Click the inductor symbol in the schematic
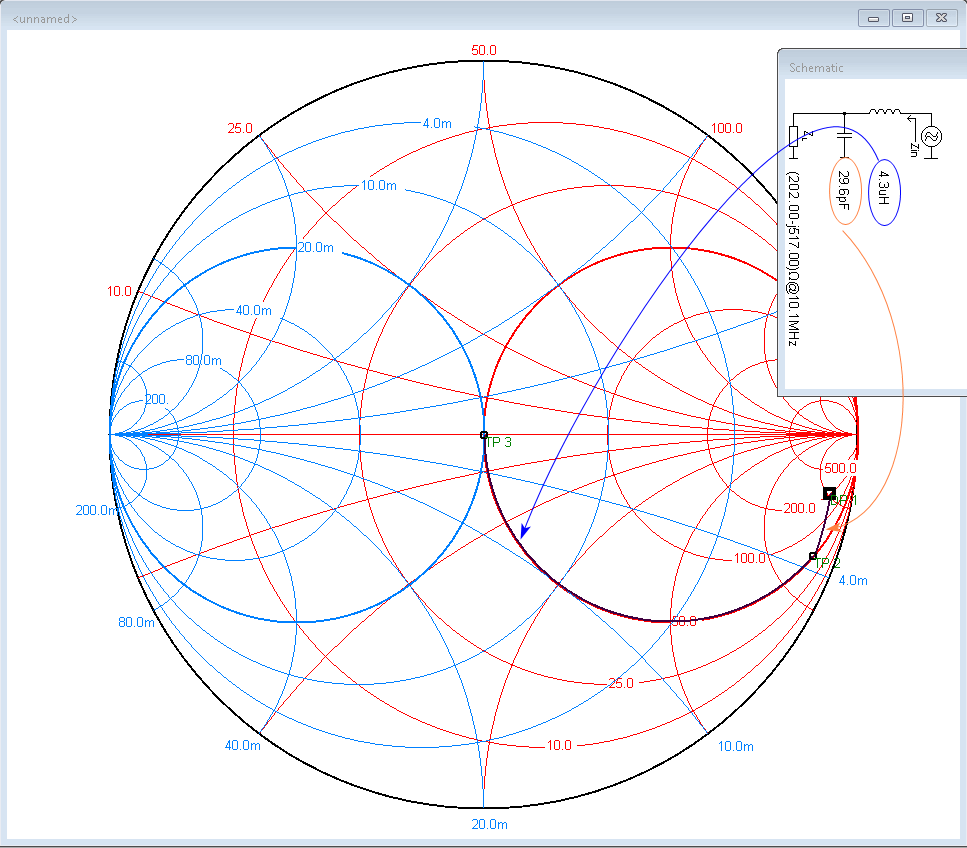This screenshot has width=967, height=848. 884,113
